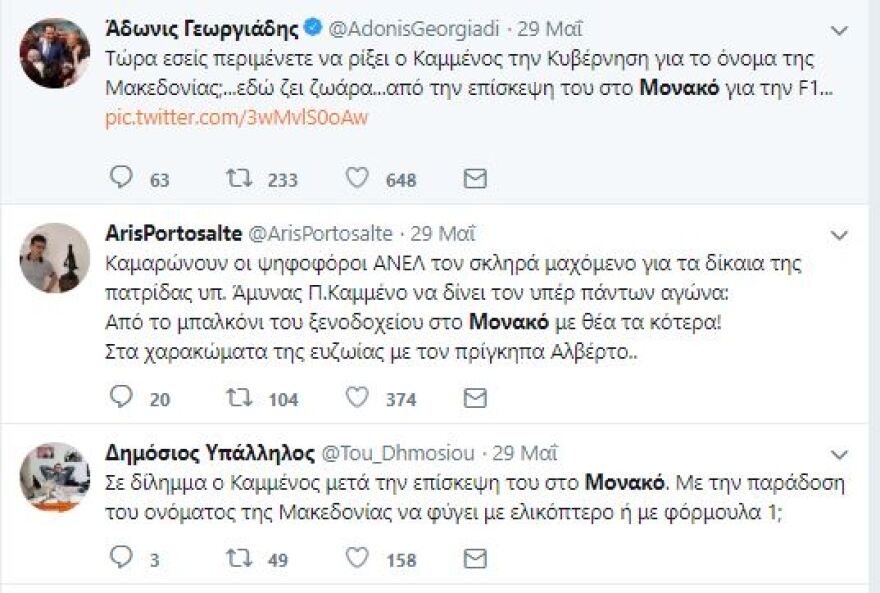
Task: Click ArisPortosalte avatar image
Action: pos(55,260)
